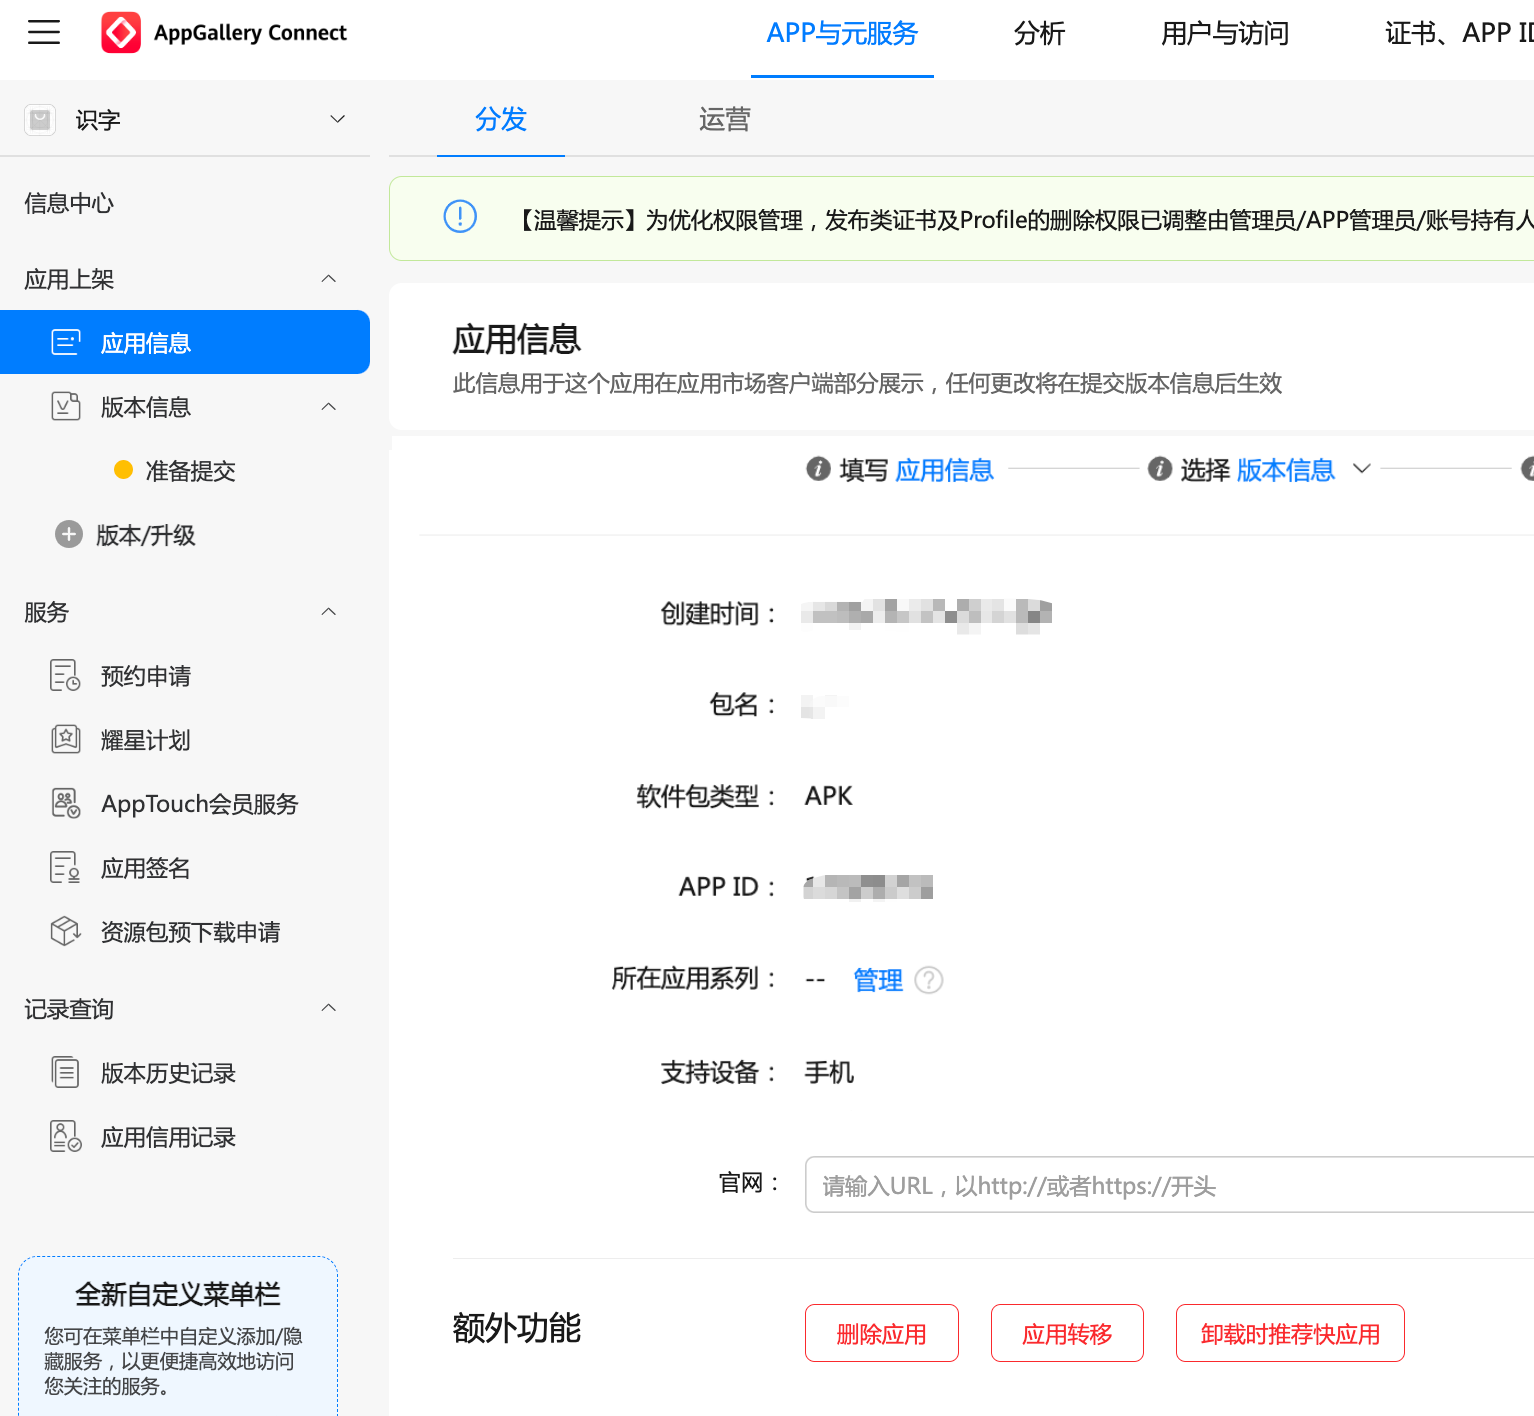Click the yellow status dot of 准备提交

point(124,470)
